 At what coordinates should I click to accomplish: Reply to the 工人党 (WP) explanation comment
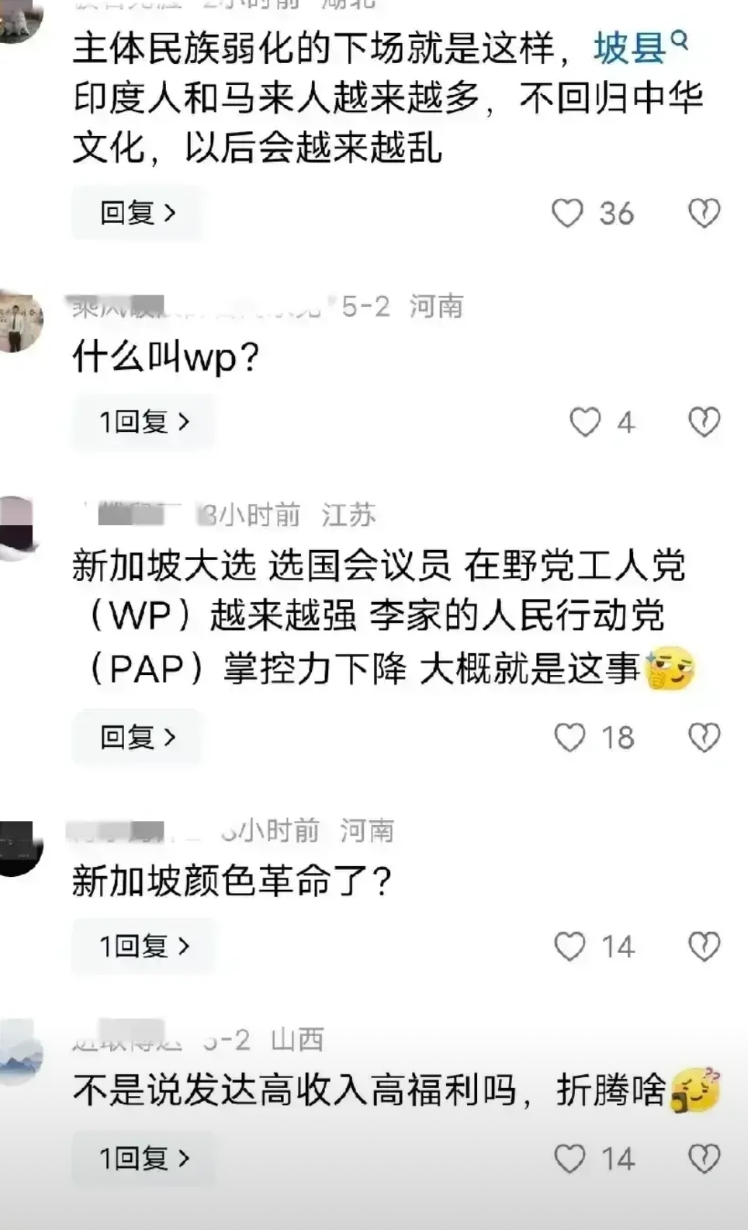tap(138, 738)
